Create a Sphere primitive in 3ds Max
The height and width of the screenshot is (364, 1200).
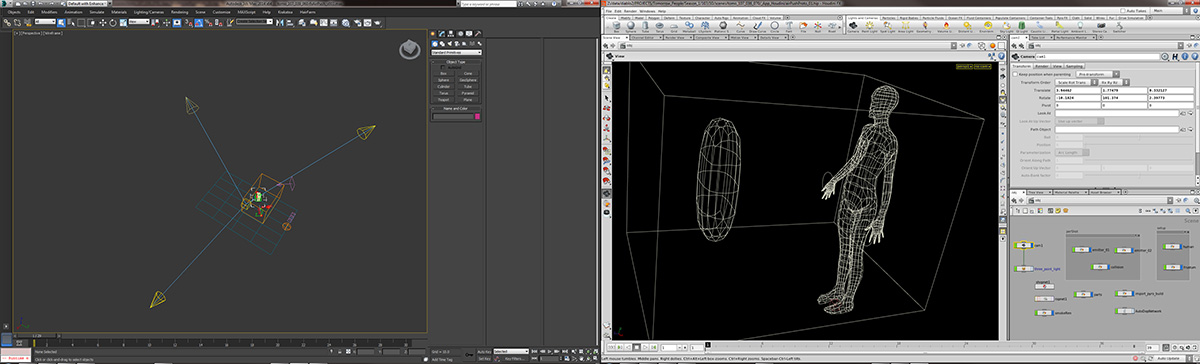443,80
